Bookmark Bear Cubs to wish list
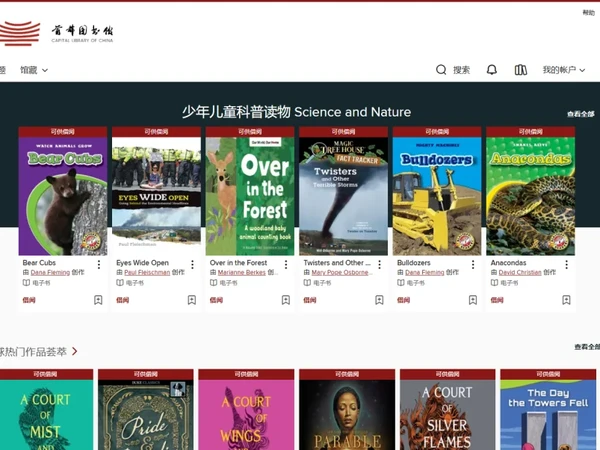This screenshot has width=600, height=450. 98,300
